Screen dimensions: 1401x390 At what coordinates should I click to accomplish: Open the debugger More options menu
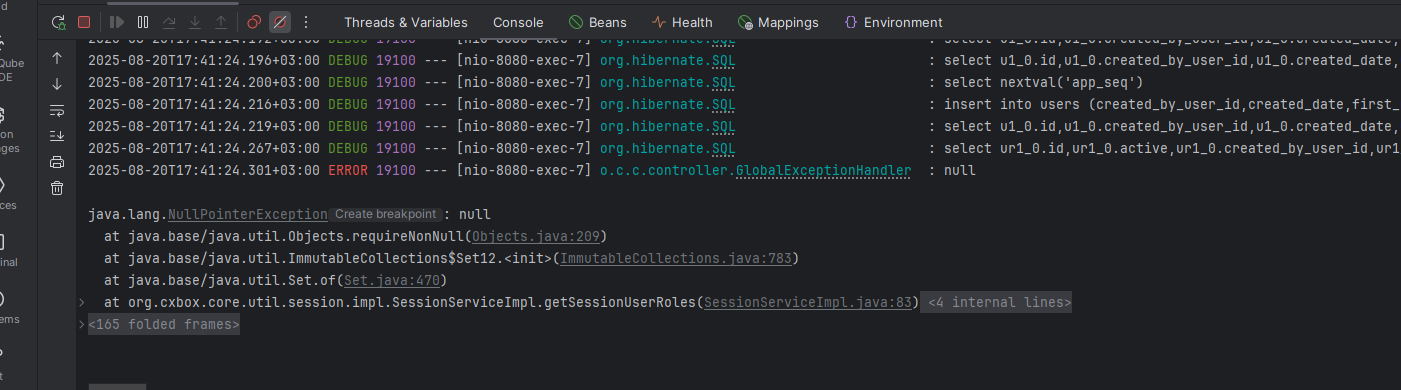tap(306, 21)
